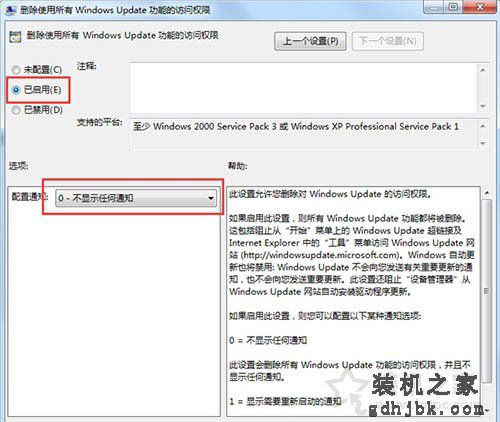Click the supported platform scroll down arrow
Viewport: 500px width, 422px height.
483,143
